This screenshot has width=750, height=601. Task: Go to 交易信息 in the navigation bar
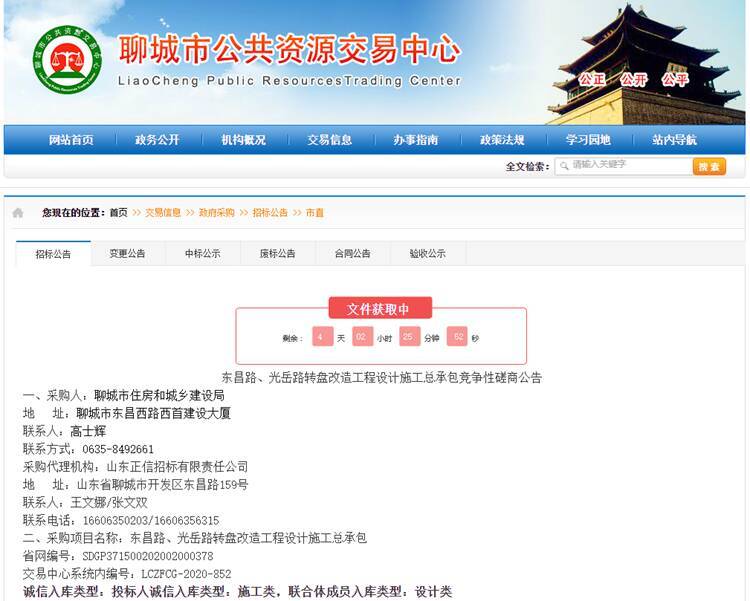(x=329, y=140)
